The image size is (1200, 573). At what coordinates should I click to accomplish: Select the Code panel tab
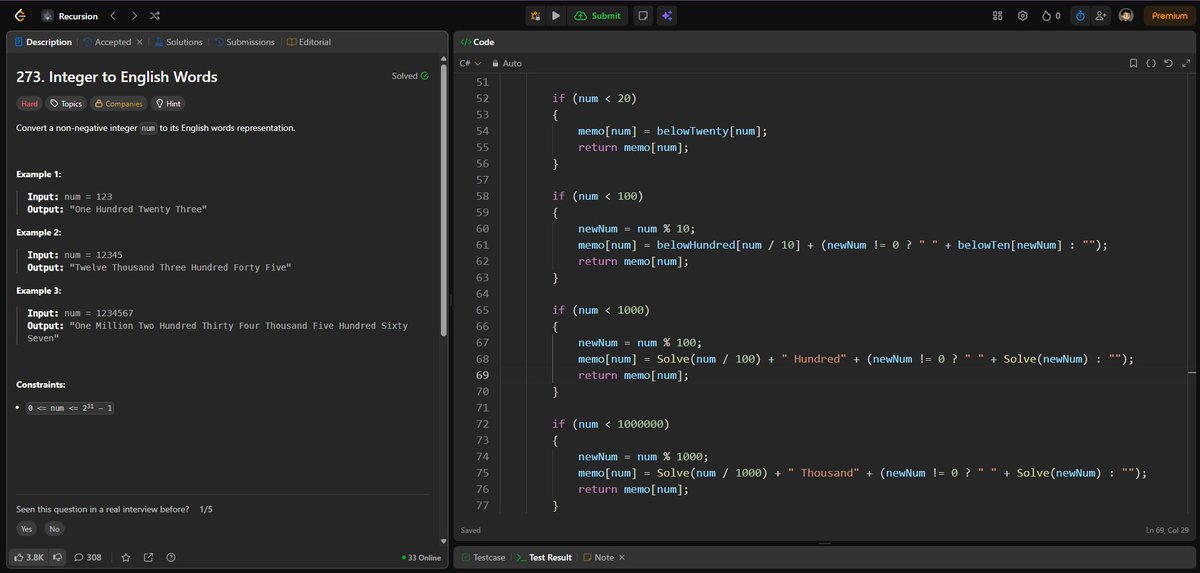point(477,42)
